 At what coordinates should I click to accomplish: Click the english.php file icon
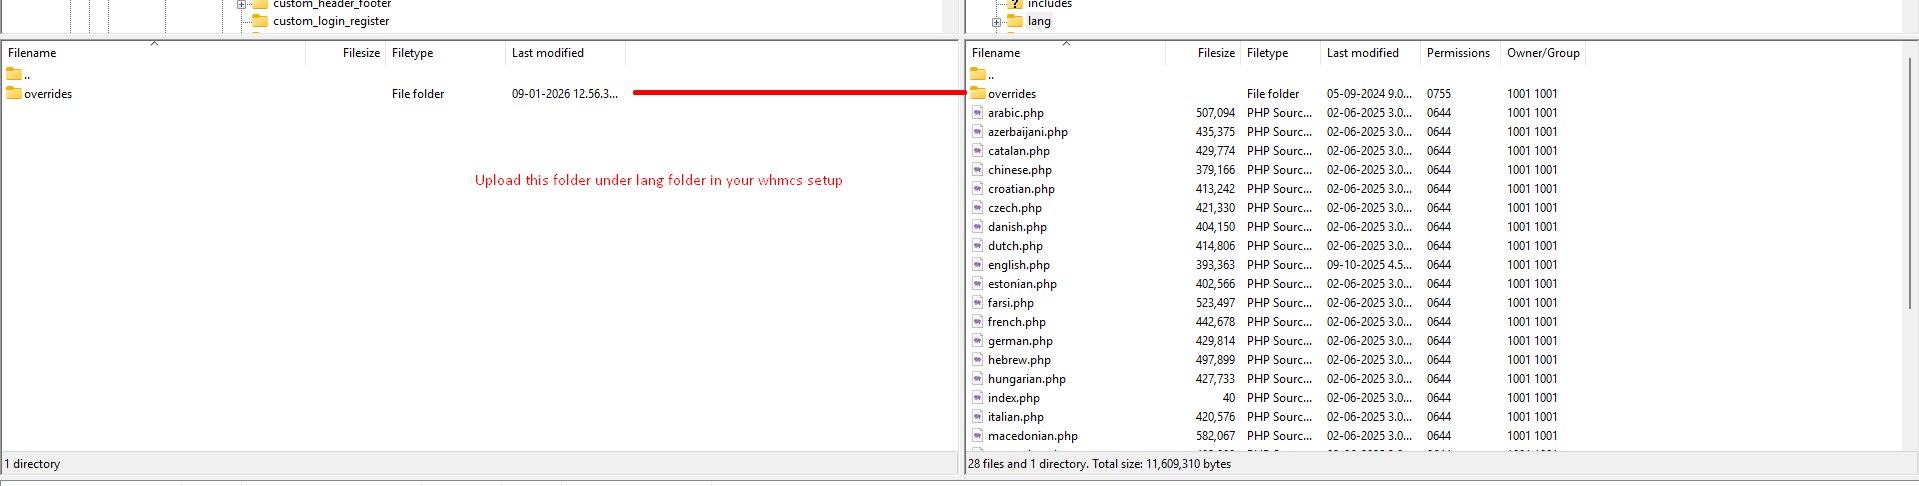[x=978, y=265]
